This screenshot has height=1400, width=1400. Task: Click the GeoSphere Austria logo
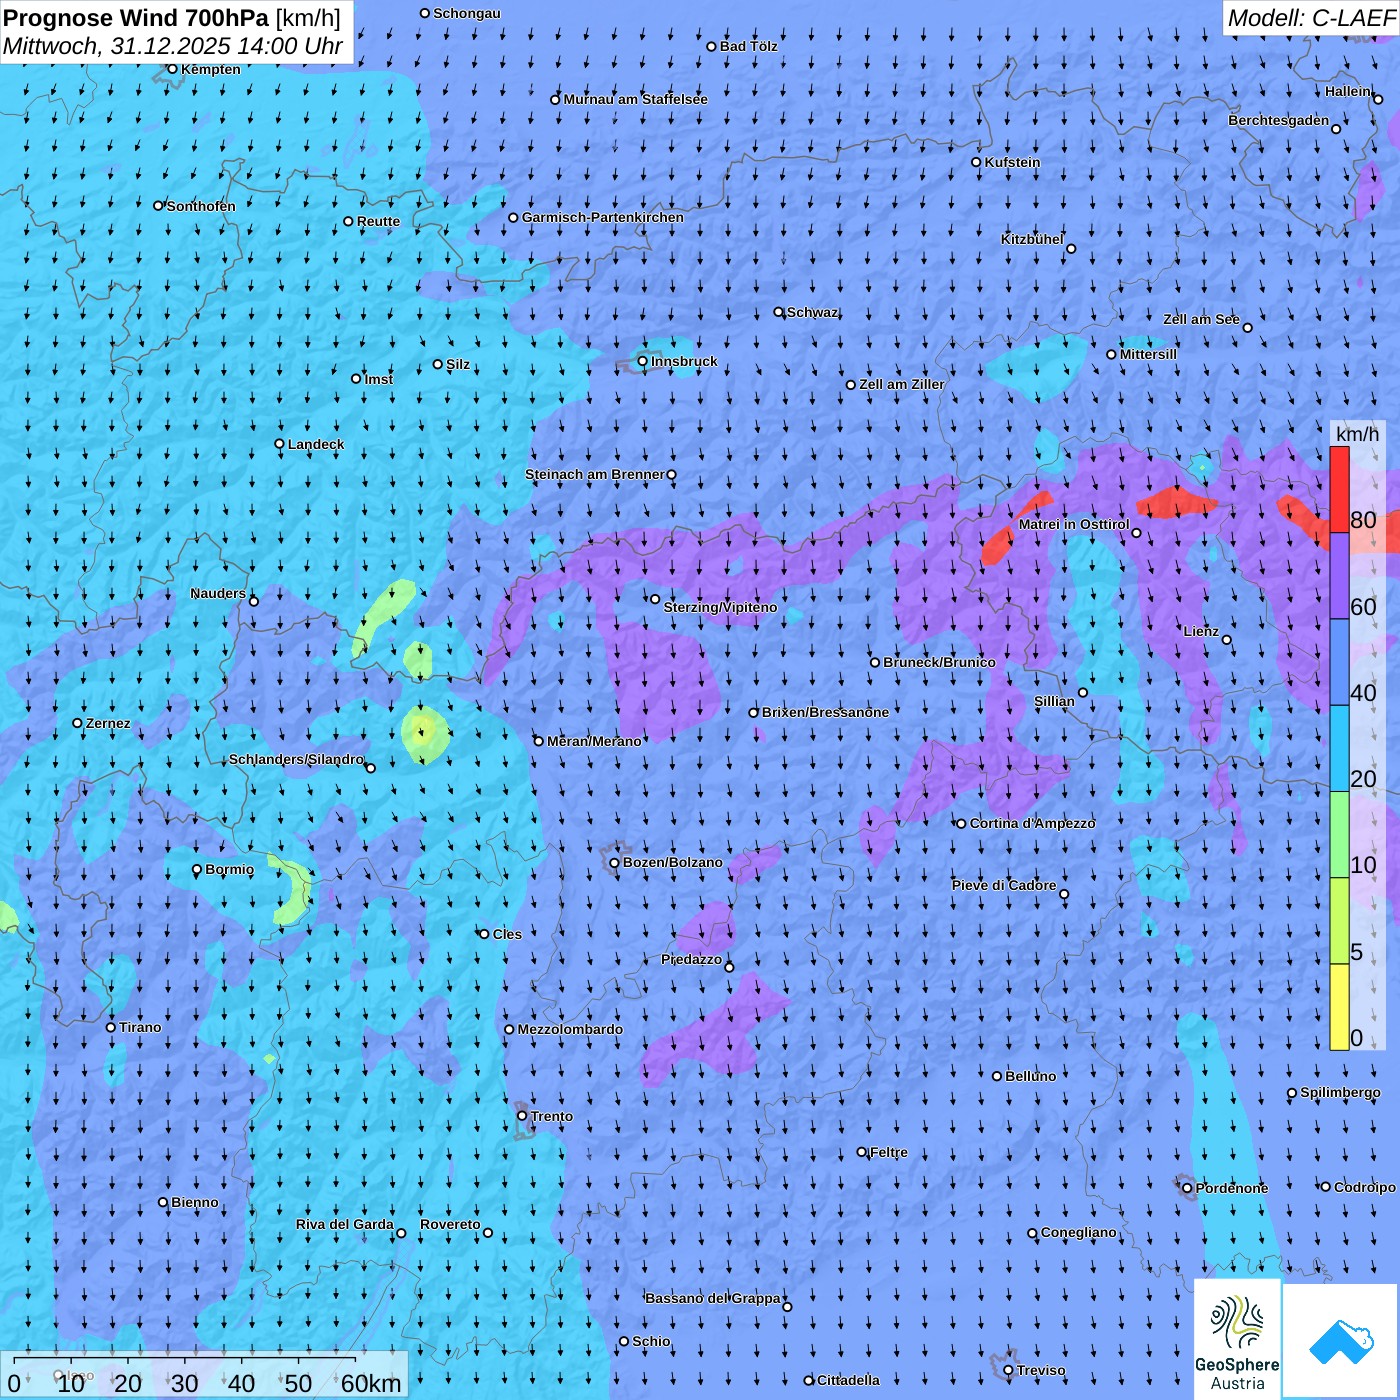1237,1340
